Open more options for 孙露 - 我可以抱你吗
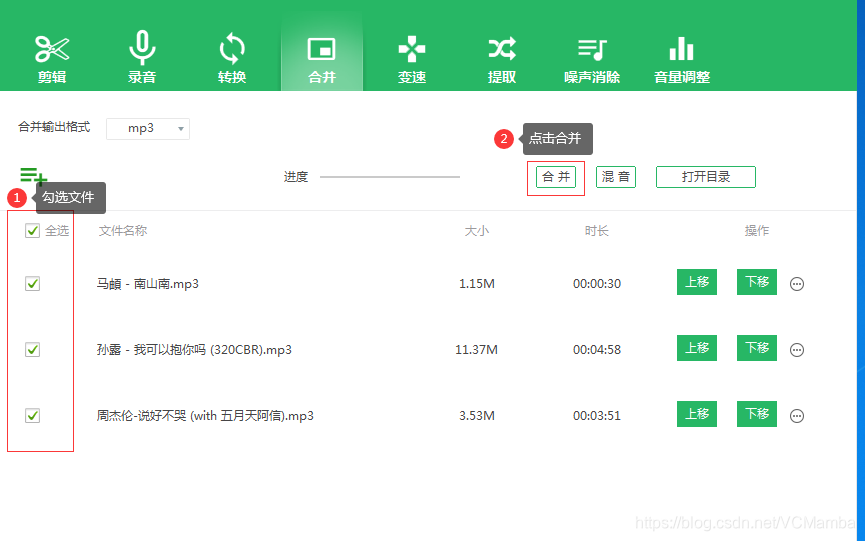 click(797, 350)
